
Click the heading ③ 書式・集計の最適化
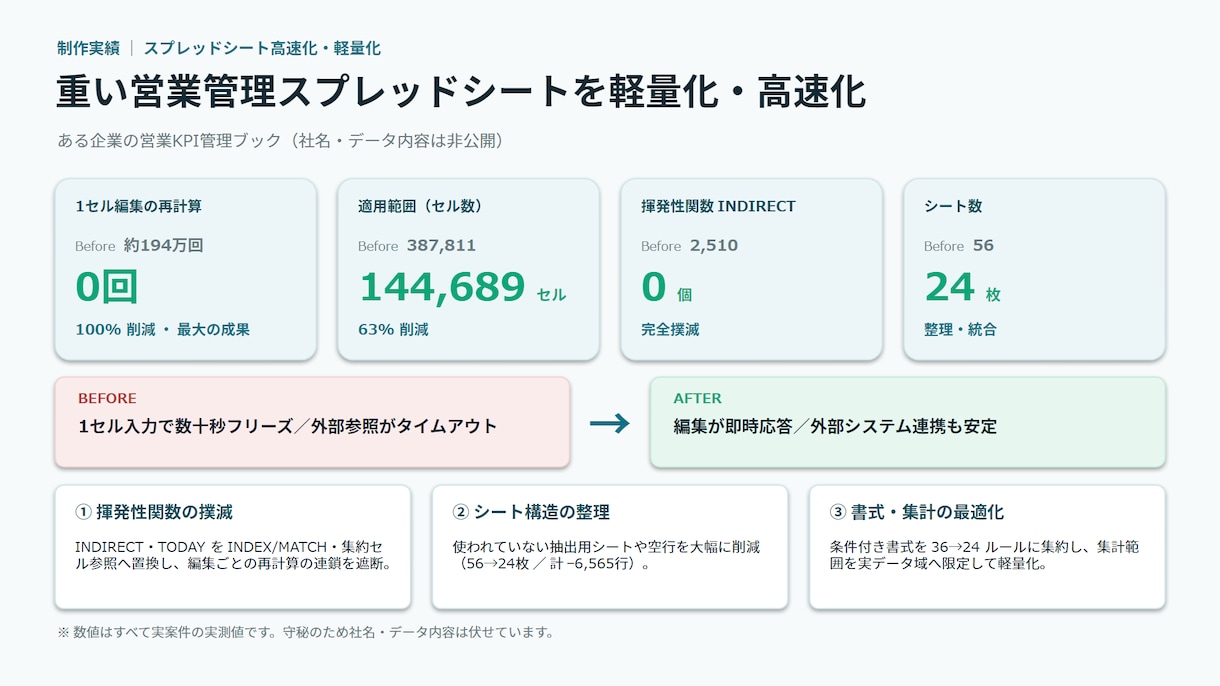point(917,512)
